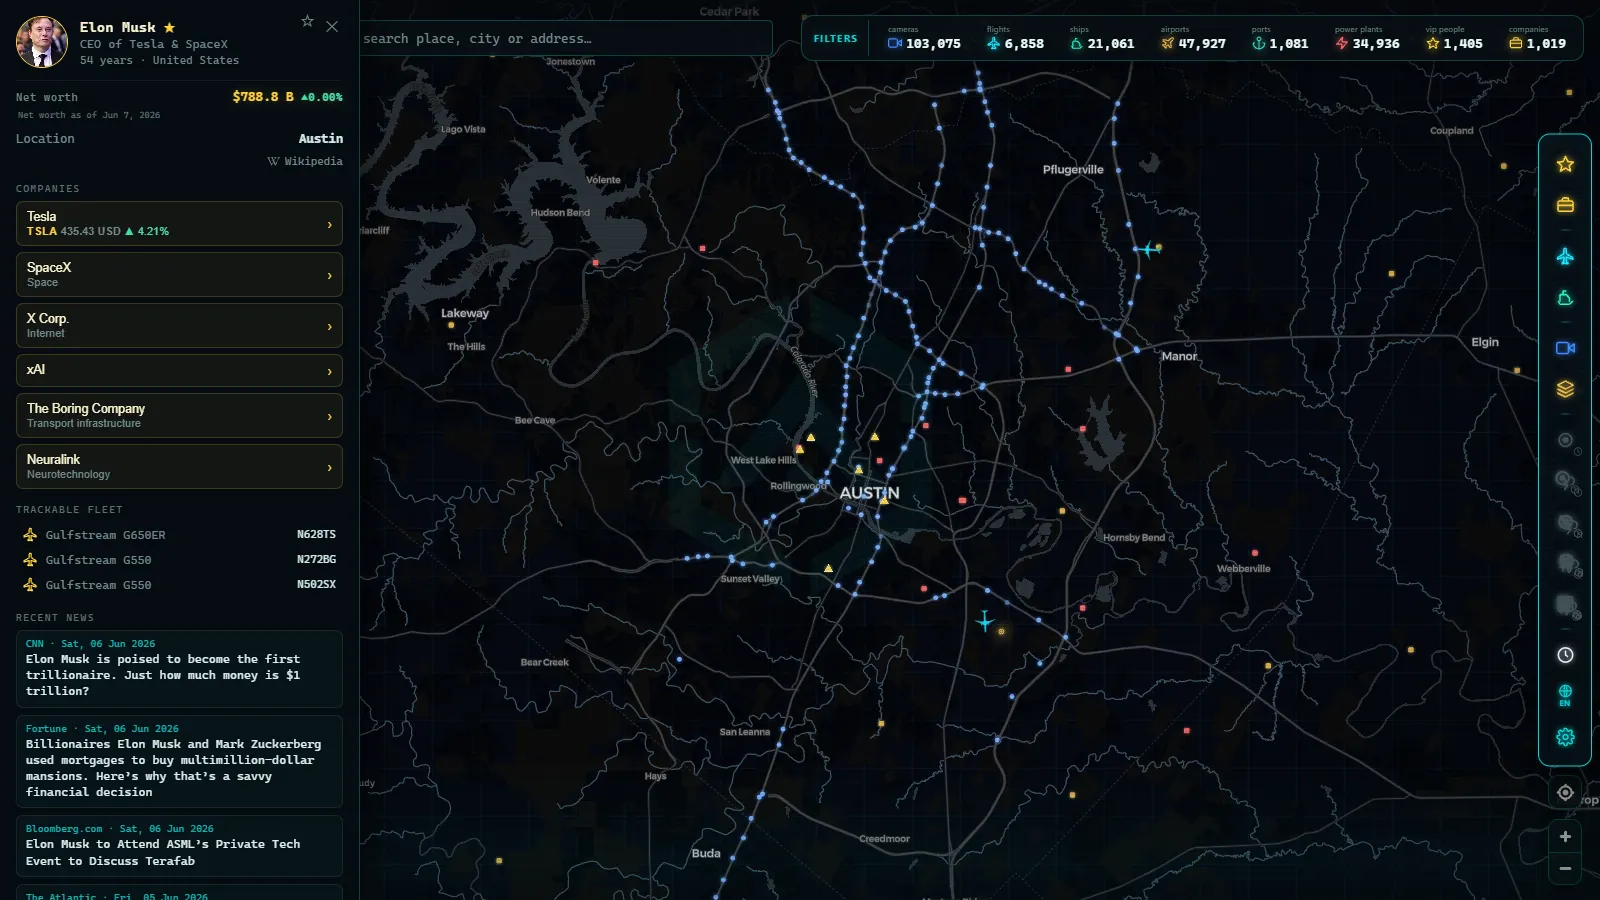
Task: Track Gulfstream G650ER N628TS
Action: point(179,535)
